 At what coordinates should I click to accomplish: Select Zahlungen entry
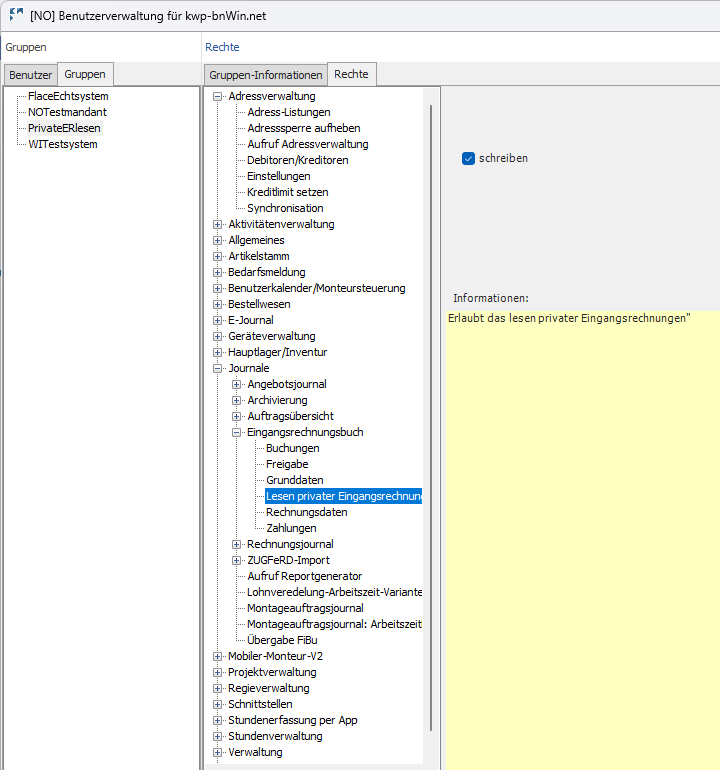coord(291,528)
